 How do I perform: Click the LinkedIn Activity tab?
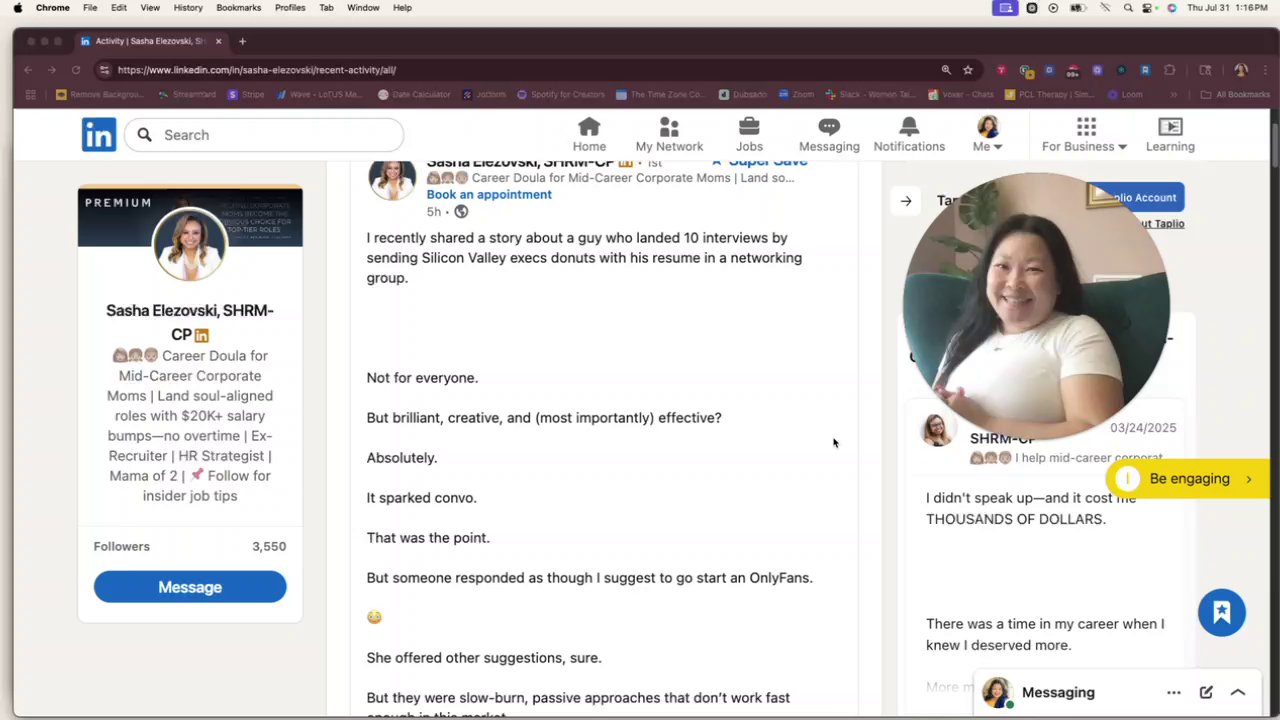(150, 41)
